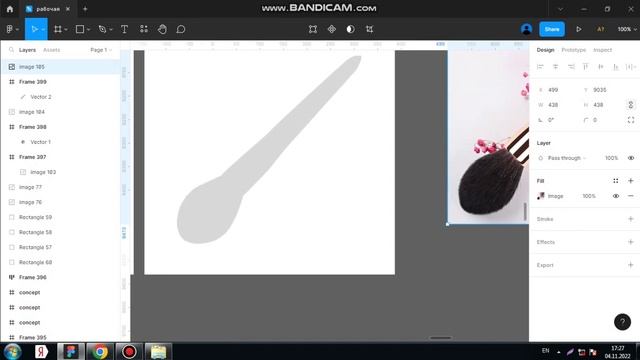The width and height of the screenshot is (640, 360).
Task: Click the width field W 438
Action: (557, 105)
